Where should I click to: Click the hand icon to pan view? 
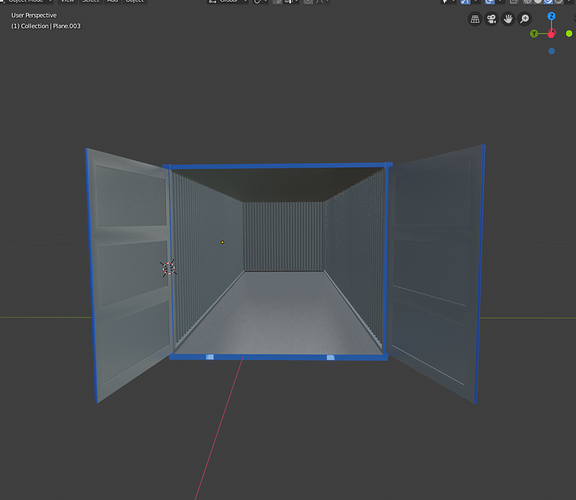pyautogui.click(x=508, y=19)
